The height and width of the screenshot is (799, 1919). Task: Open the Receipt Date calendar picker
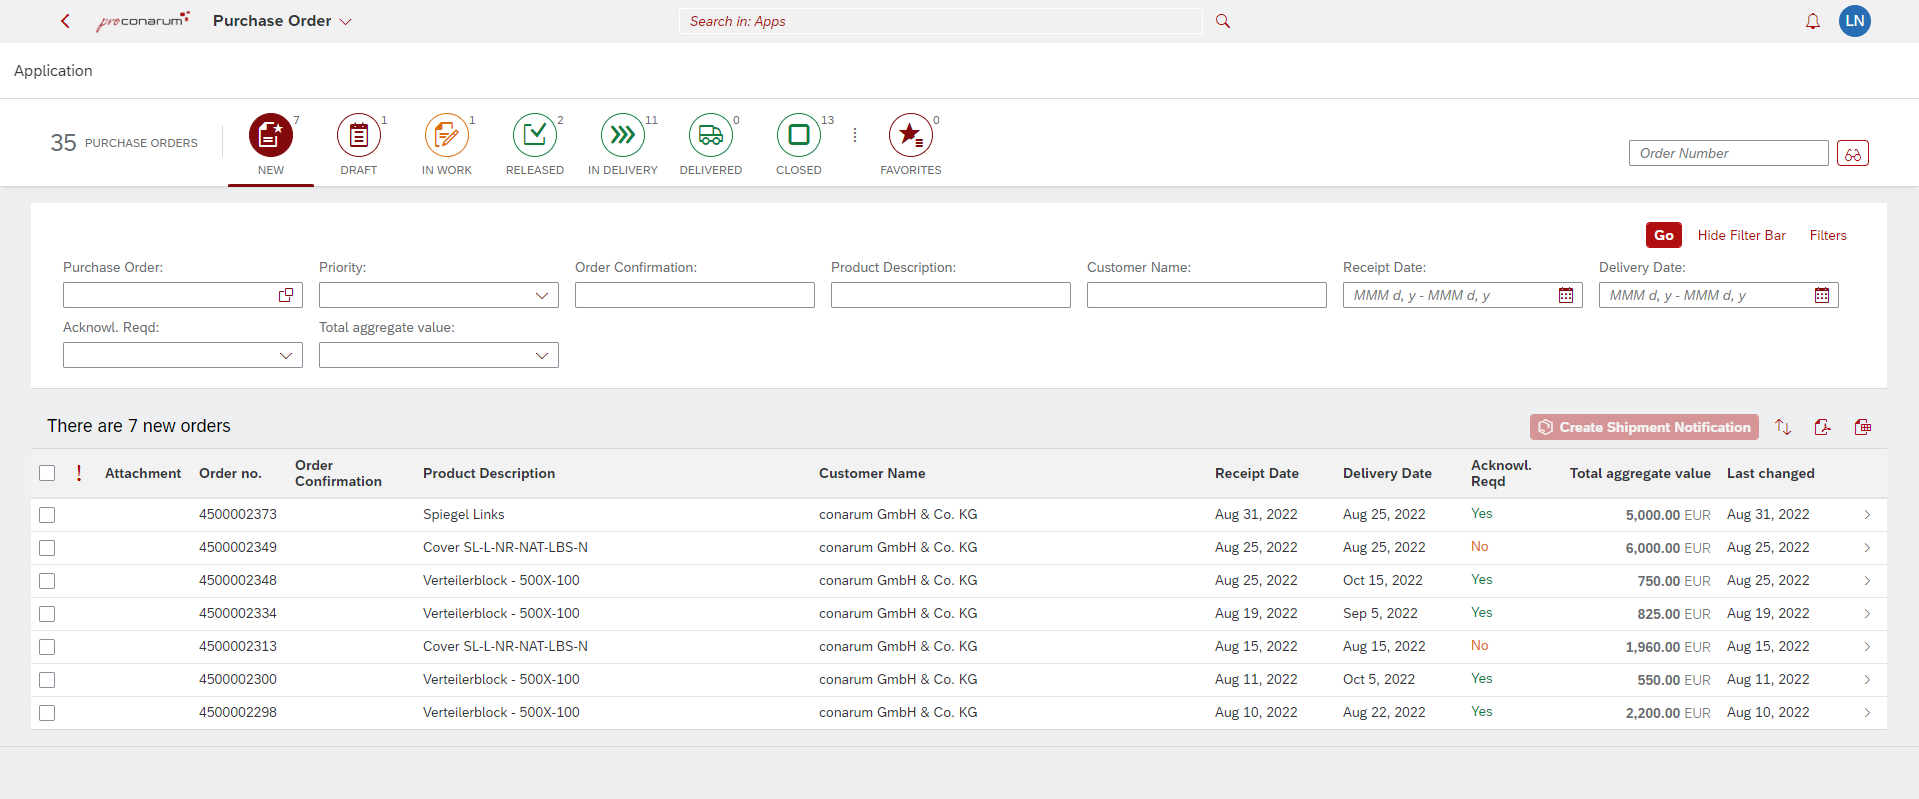1566,295
